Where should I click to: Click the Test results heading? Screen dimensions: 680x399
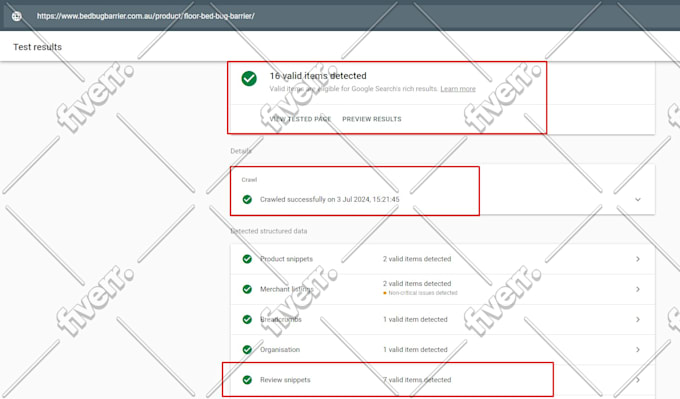coord(37,47)
